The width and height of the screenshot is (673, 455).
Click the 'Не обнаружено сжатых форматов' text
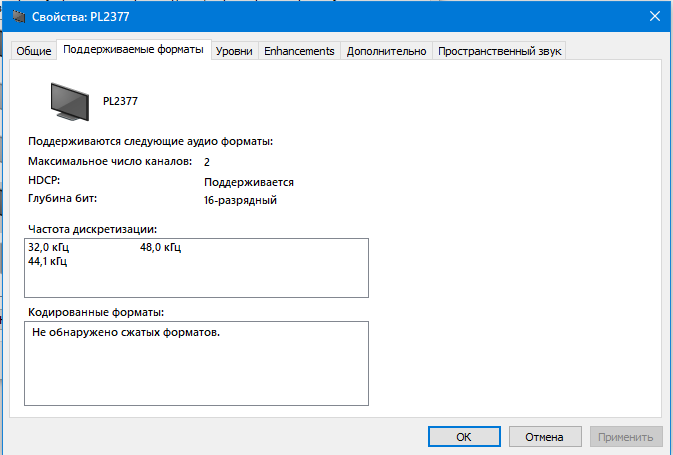point(125,331)
